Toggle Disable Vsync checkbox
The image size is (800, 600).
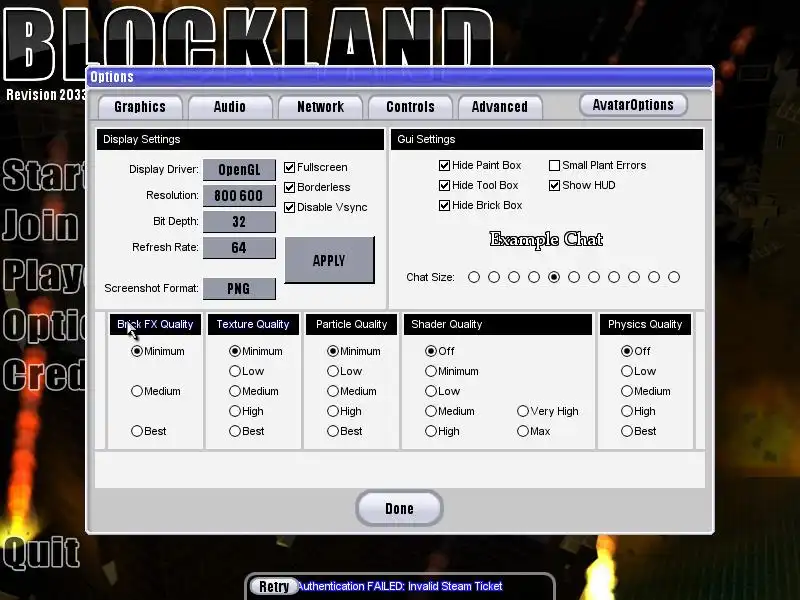pos(289,207)
